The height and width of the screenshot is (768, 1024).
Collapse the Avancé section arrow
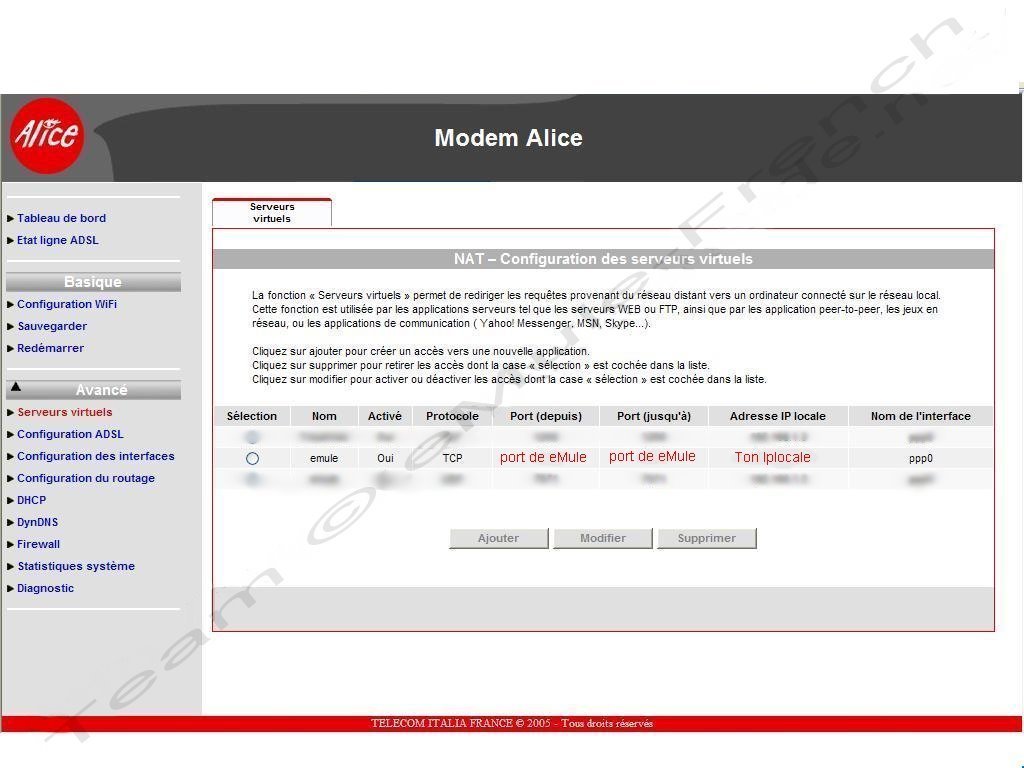16,387
